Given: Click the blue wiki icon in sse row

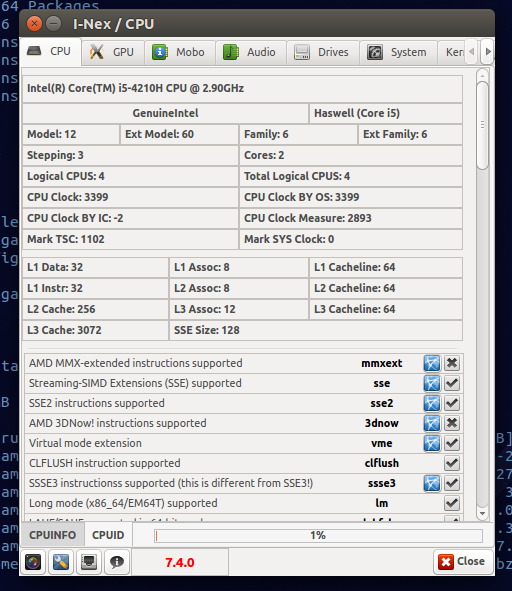Looking at the screenshot, I should pos(432,383).
